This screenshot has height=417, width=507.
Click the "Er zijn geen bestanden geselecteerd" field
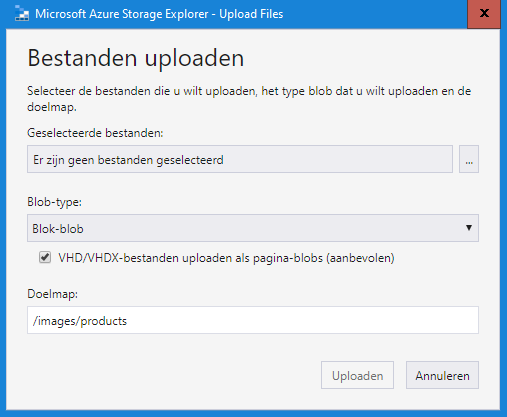240,159
